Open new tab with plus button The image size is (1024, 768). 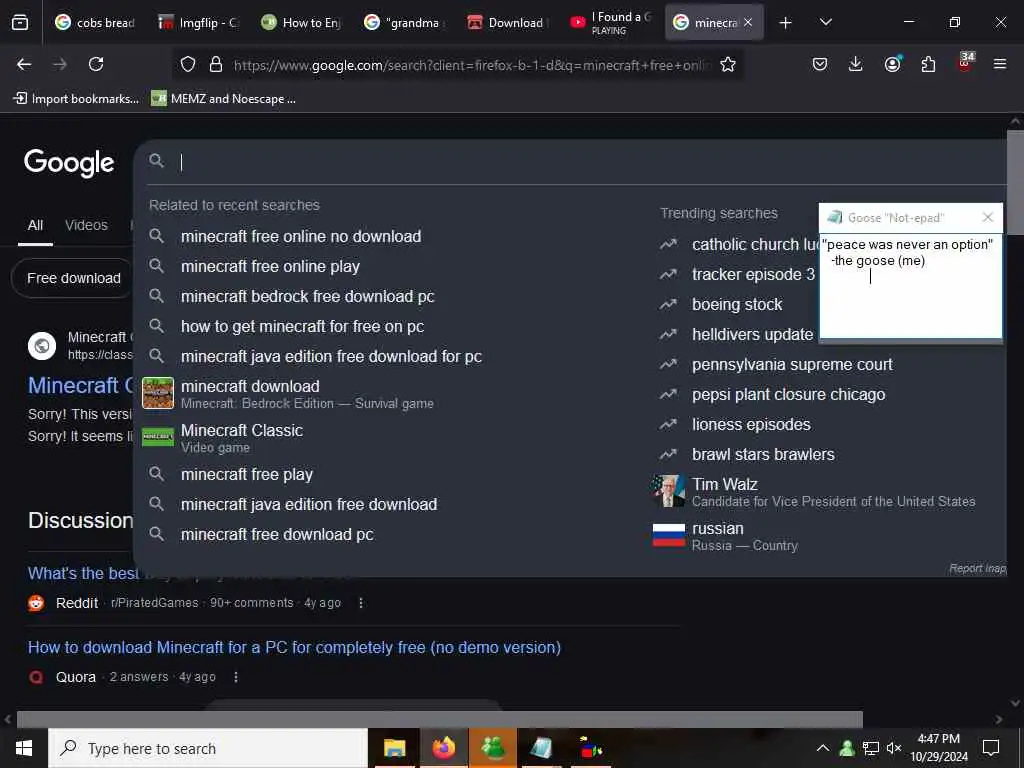pyautogui.click(x=786, y=23)
